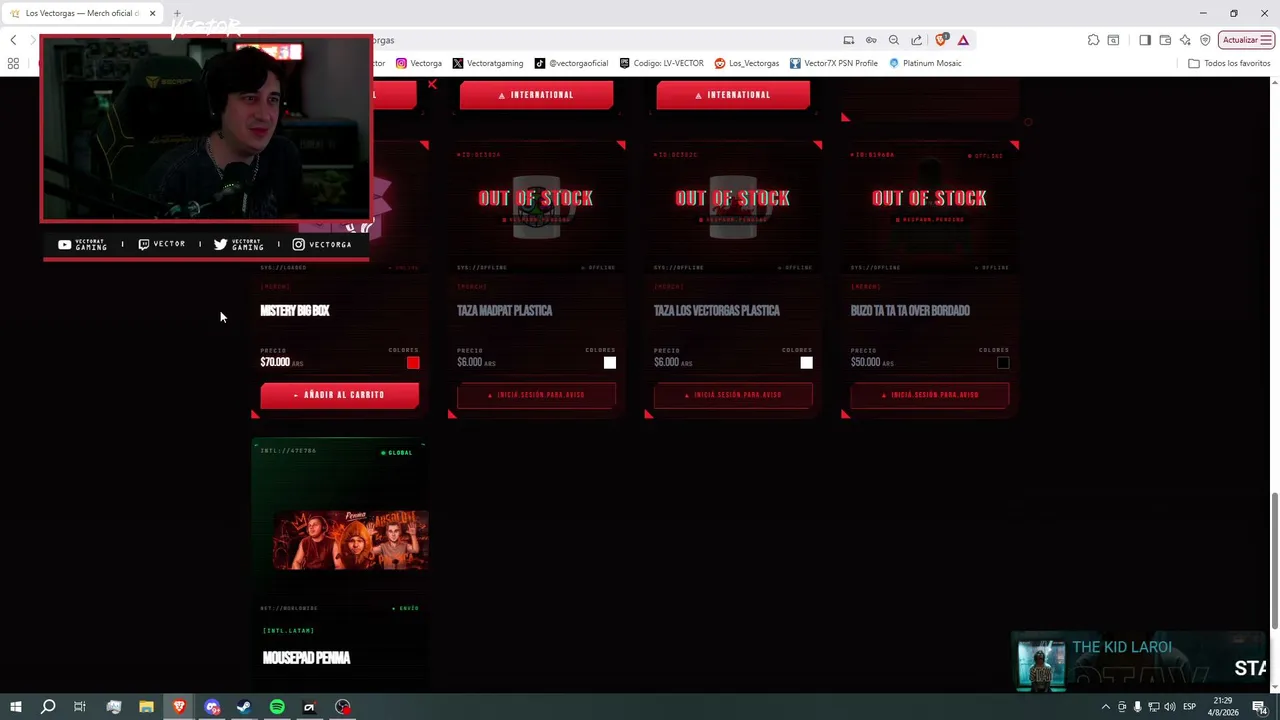Click International button above Taza Los Vectorgas
The height and width of the screenshot is (720, 1280).
click(x=733, y=95)
